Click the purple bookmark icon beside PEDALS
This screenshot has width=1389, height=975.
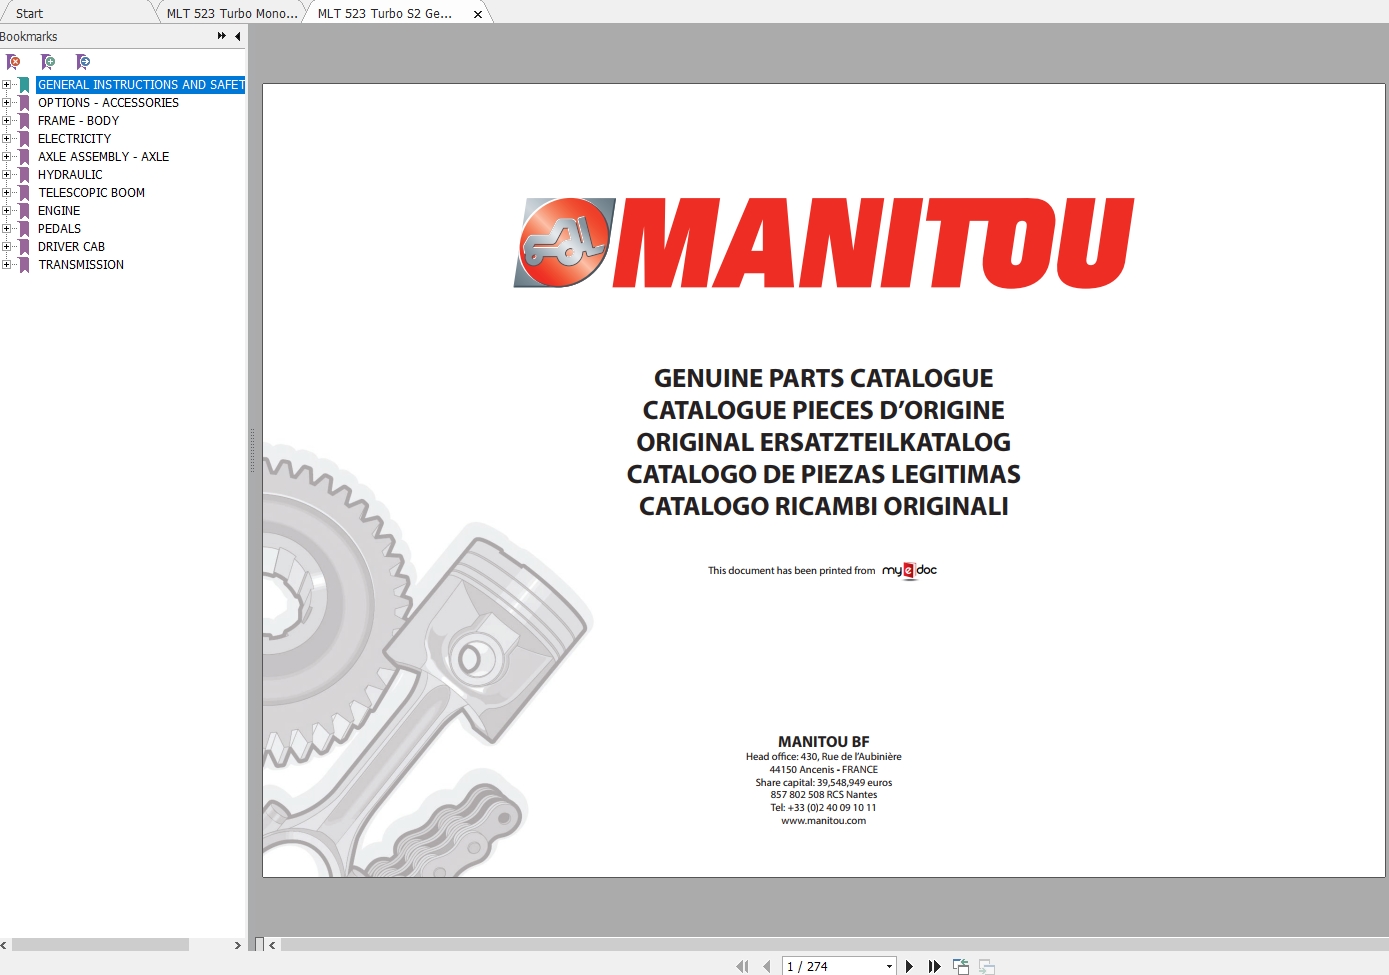(24, 229)
